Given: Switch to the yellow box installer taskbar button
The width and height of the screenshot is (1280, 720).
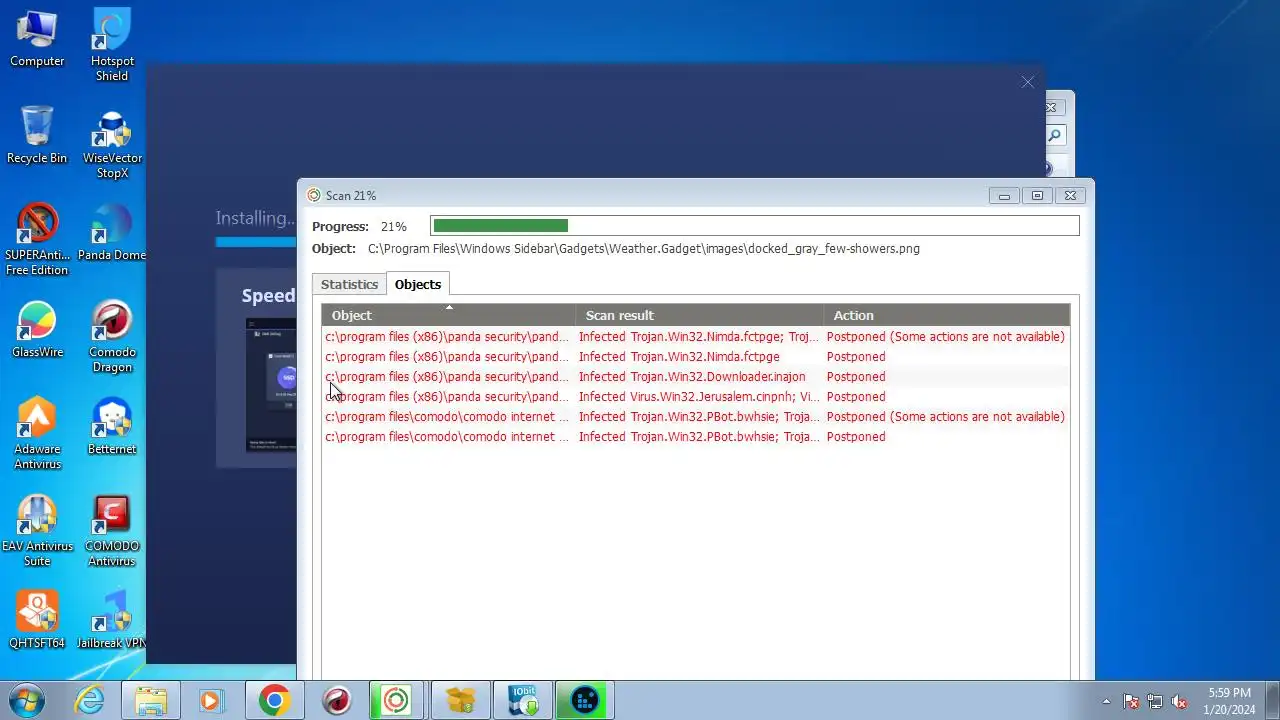Looking at the screenshot, I should 461,701.
